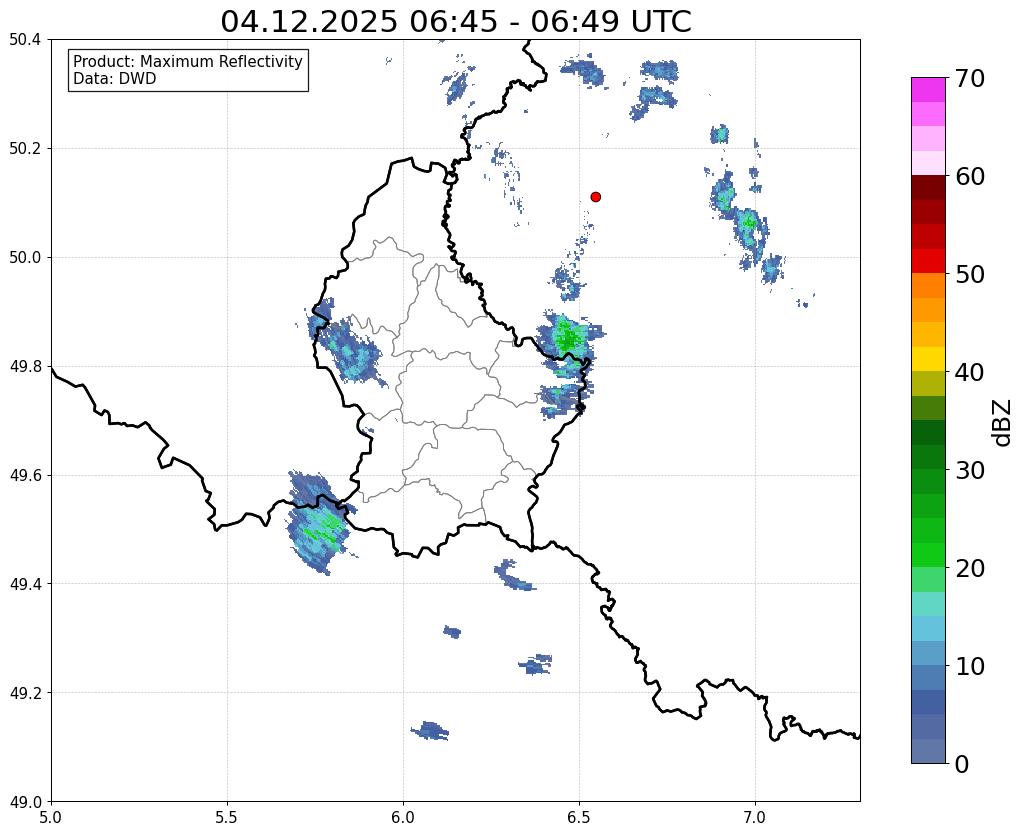
Task: Click the latitude axis label 49.4
Action: [x=25, y=583]
